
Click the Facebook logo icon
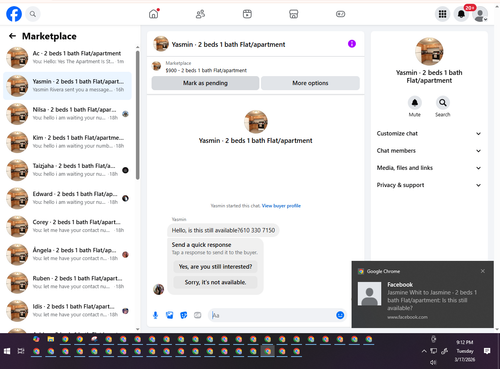(14, 14)
